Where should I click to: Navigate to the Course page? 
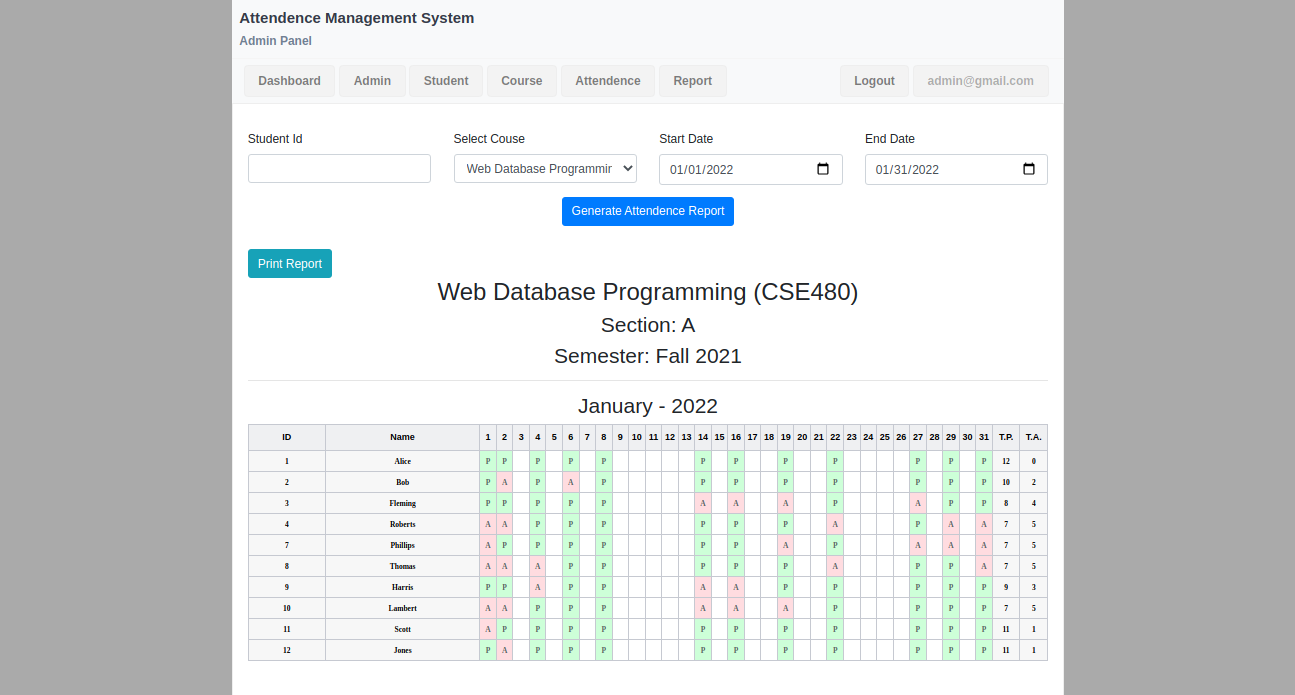tap(522, 81)
